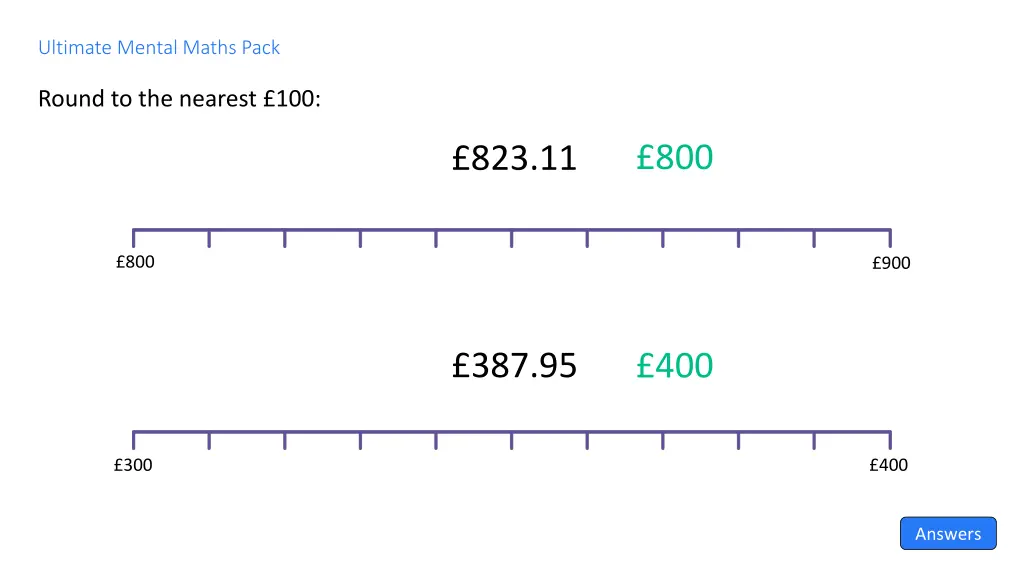Open the Ultimate Mental Maths Pack link
The height and width of the screenshot is (576, 1024).
159,47
